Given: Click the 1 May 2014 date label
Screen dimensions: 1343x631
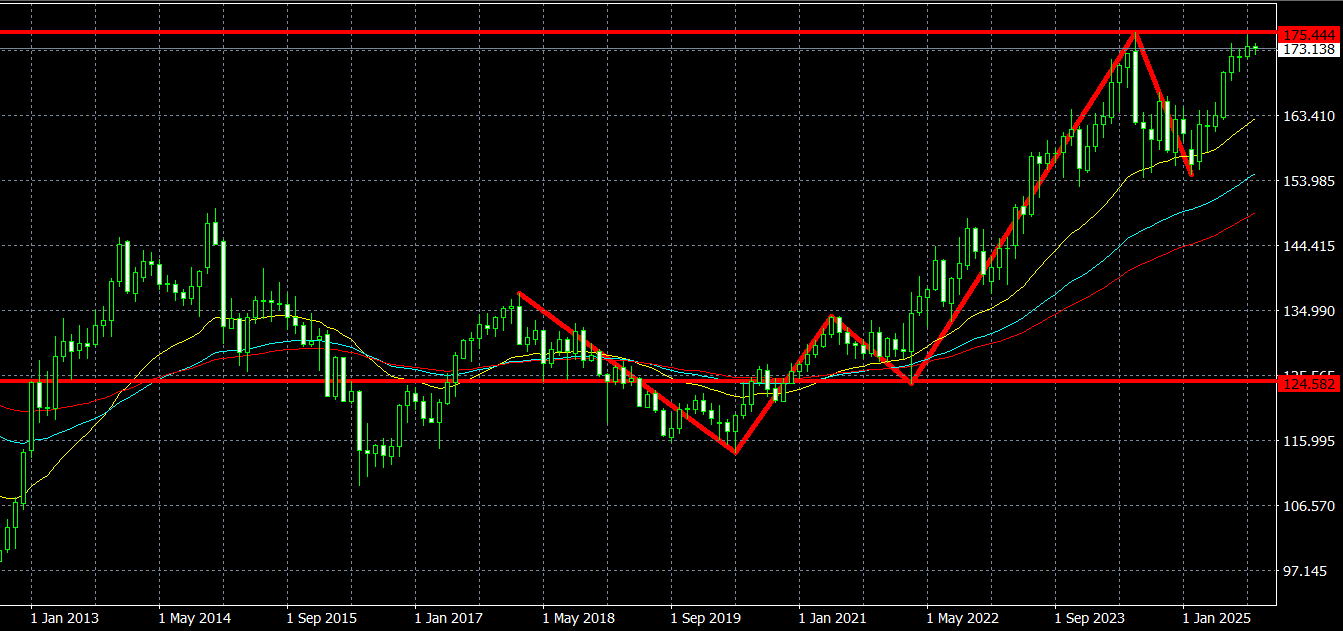Looking at the screenshot, I should (x=194, y=618).
